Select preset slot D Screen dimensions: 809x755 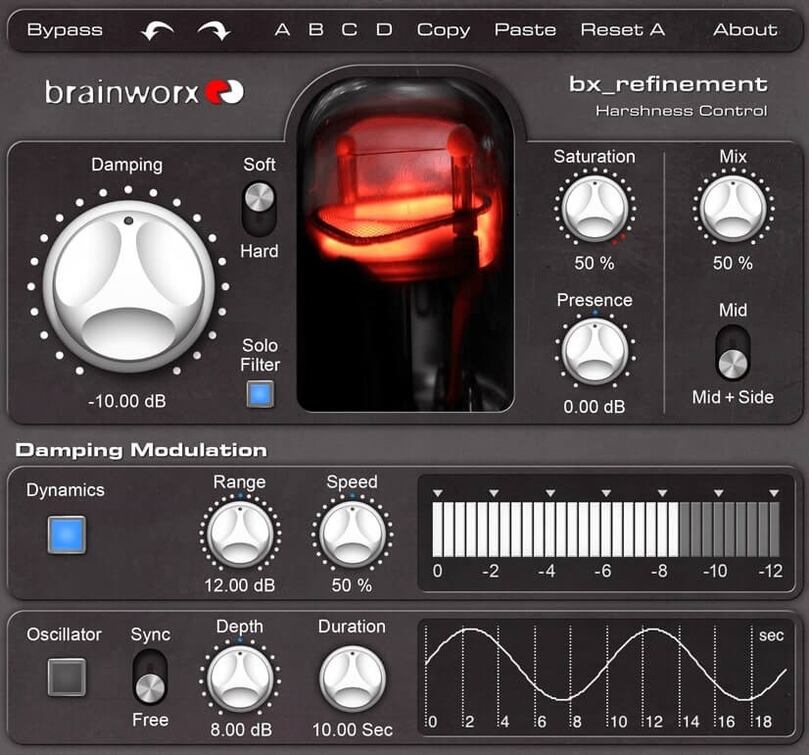pyautogui.click(x=383, y=29)
